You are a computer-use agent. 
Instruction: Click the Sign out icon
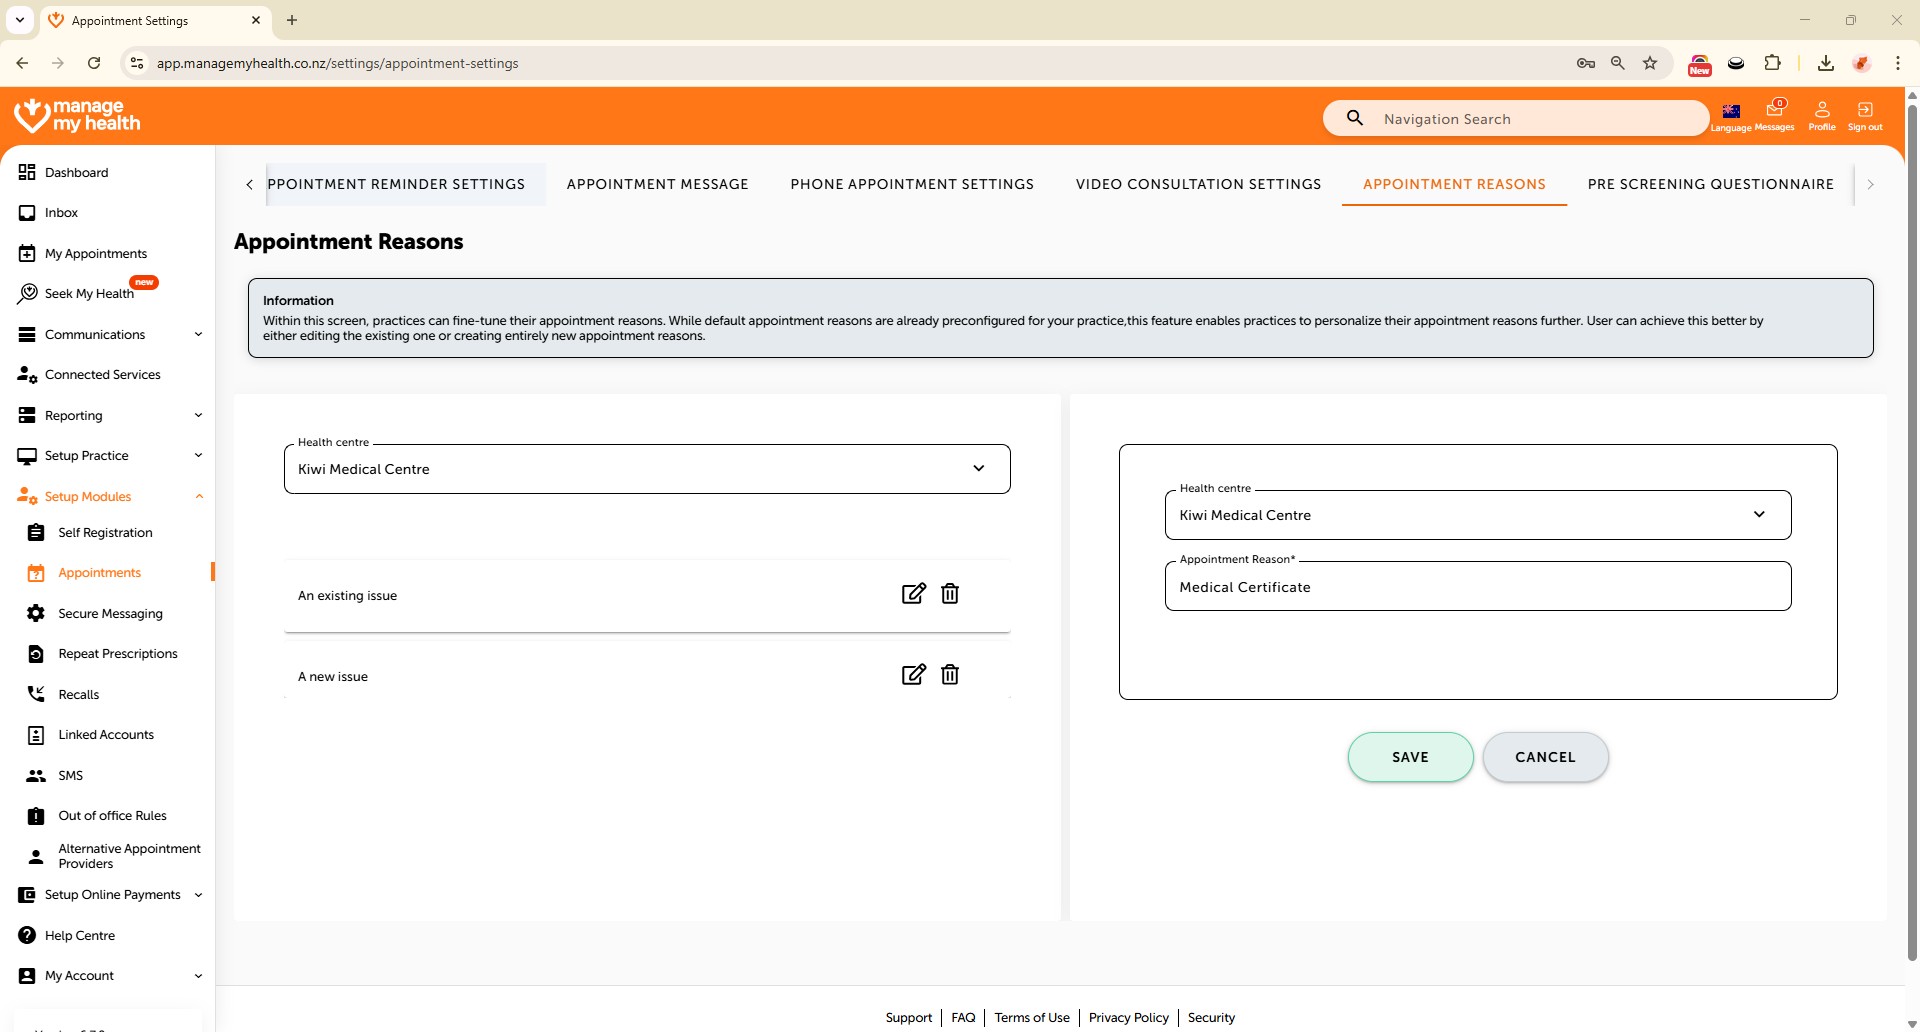1864,115
